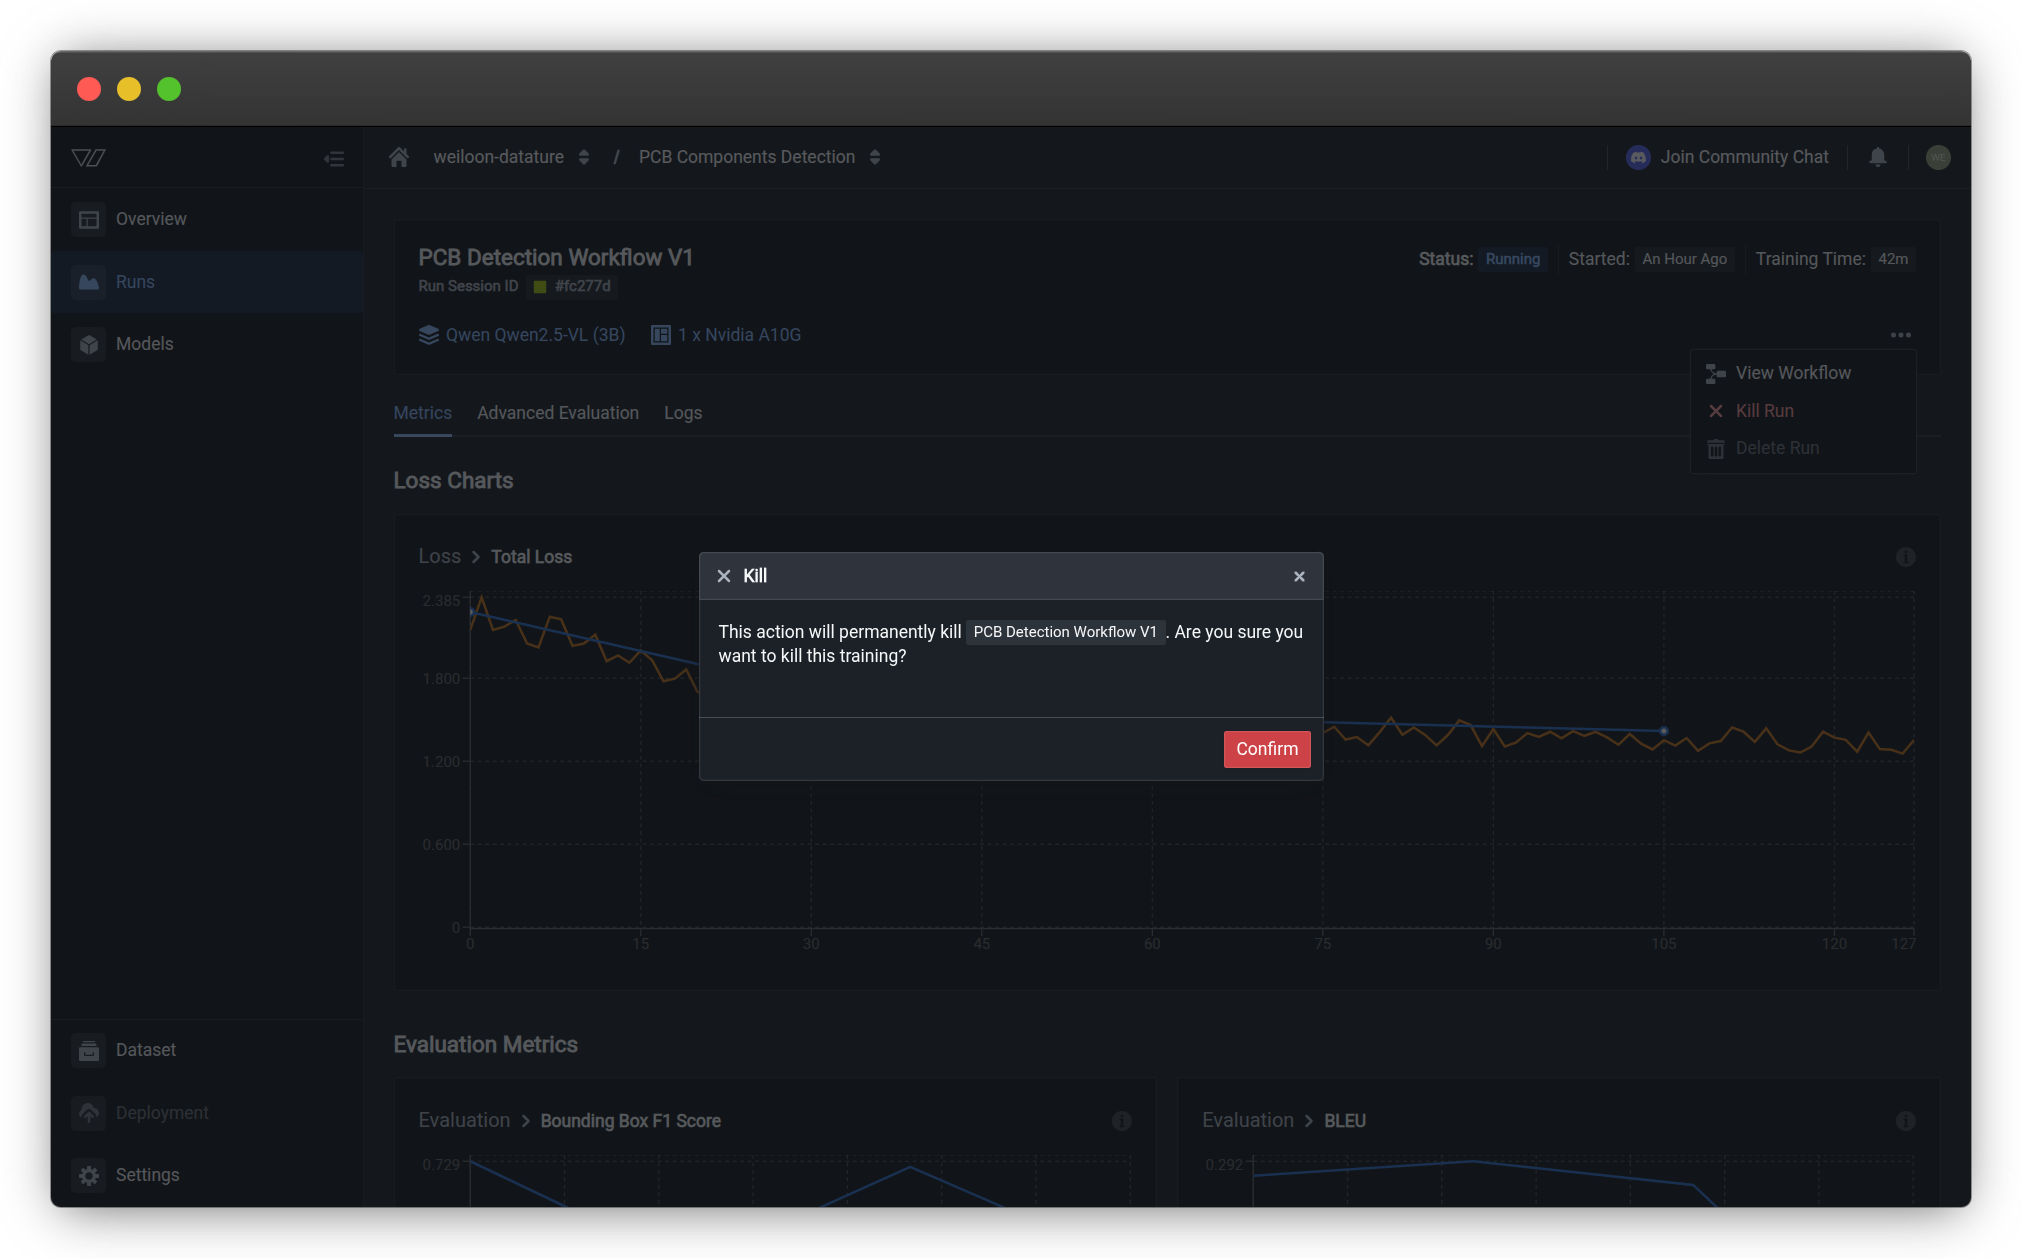Screen dimensions: 2022x1258
Task: Click the user avatar icon
Action: pos(1937,157)
